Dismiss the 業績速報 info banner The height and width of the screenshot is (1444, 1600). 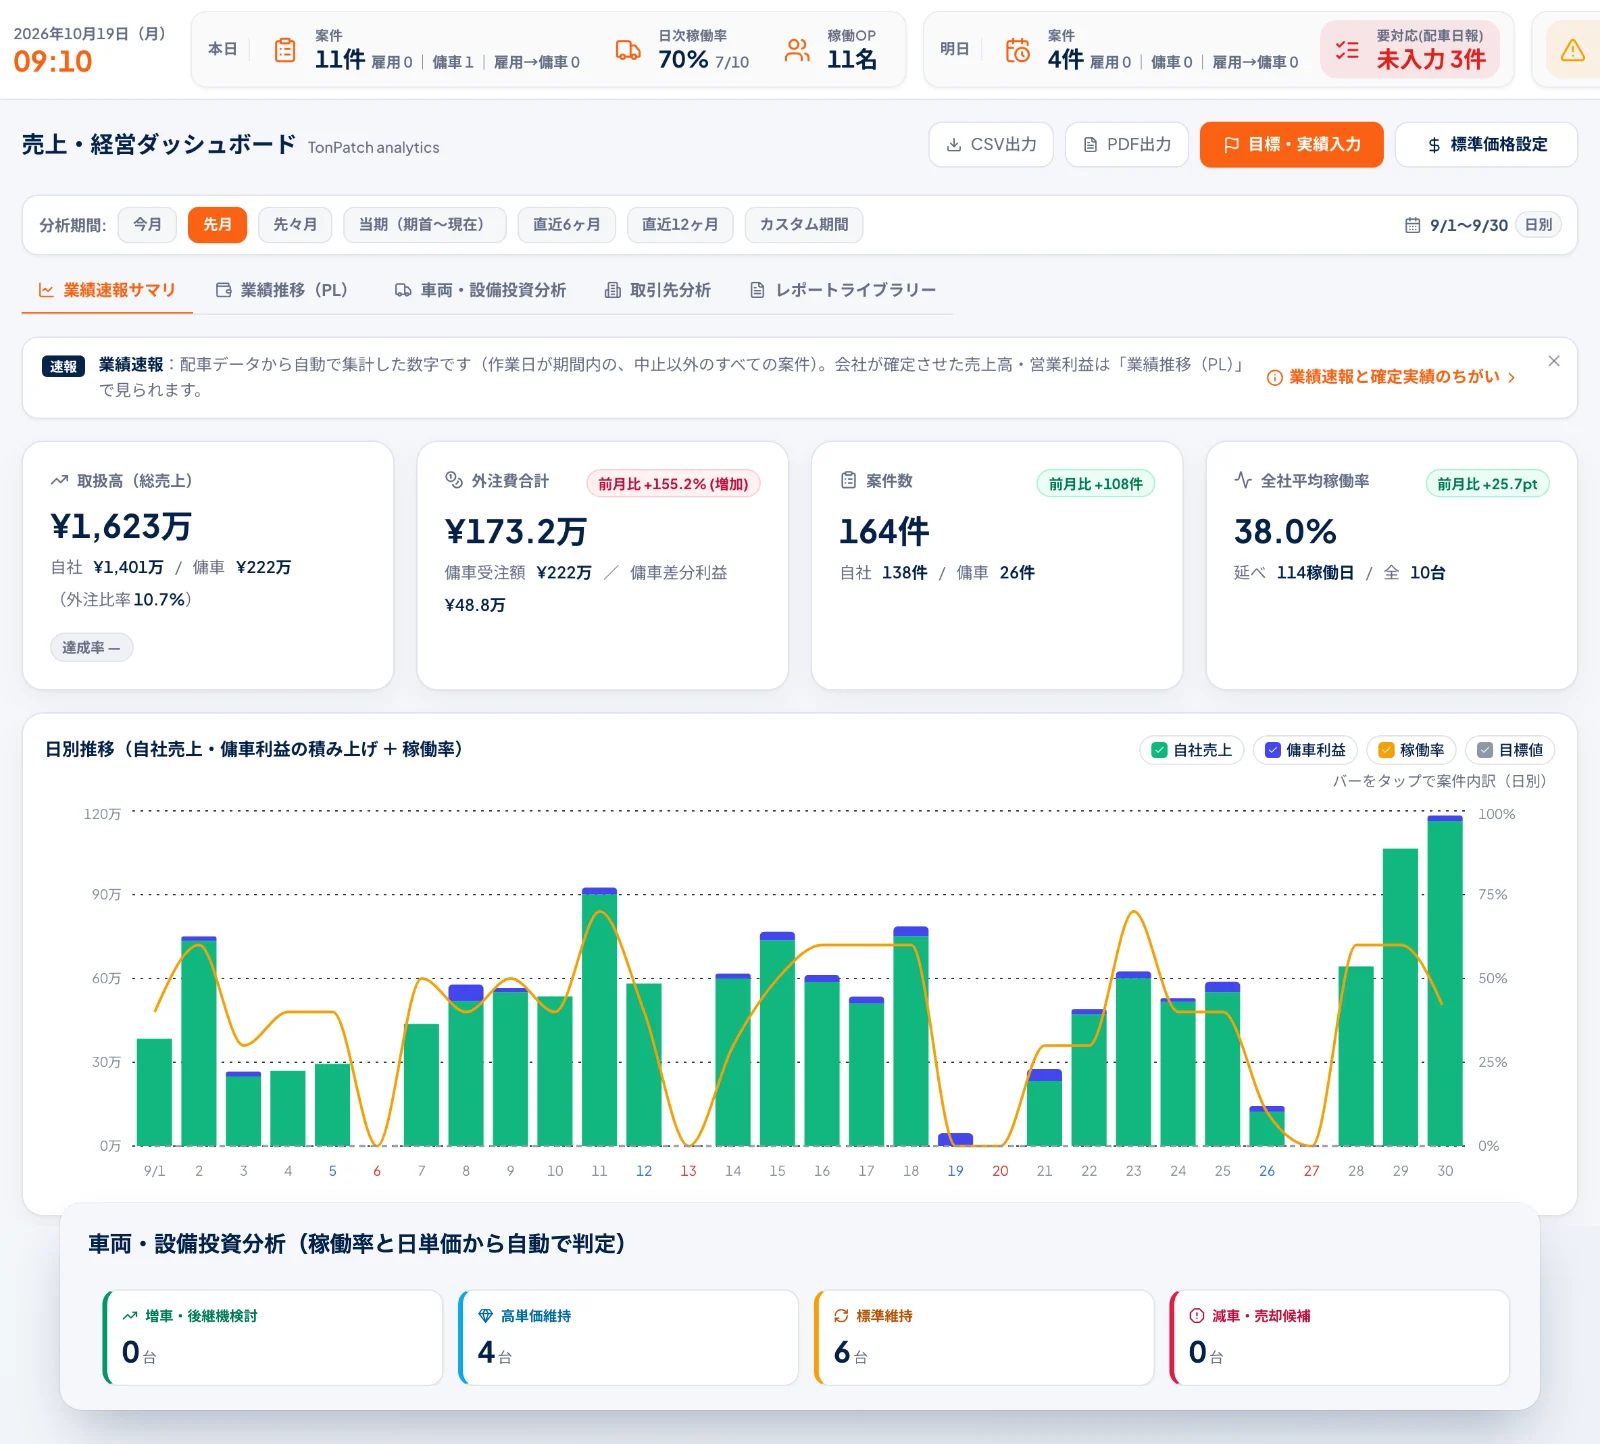1554,361
